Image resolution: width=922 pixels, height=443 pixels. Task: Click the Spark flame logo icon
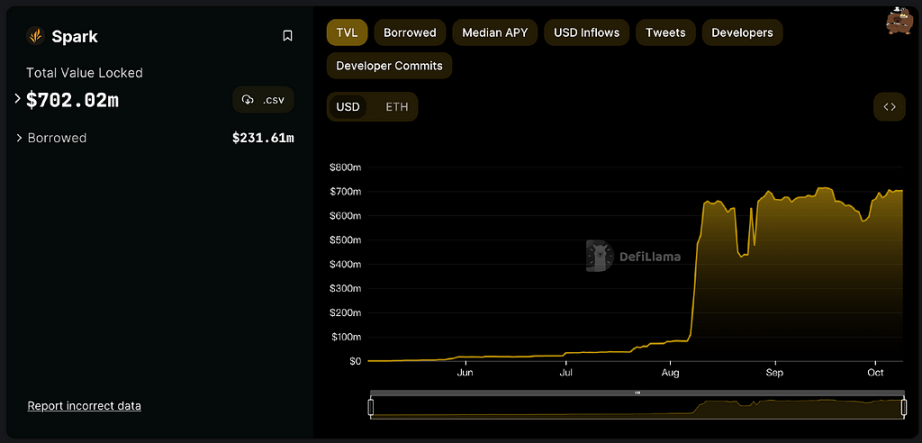tap(35, 36)
